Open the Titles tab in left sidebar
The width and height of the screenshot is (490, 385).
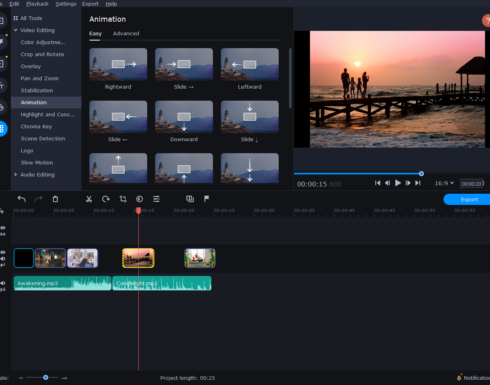[2, 86]
